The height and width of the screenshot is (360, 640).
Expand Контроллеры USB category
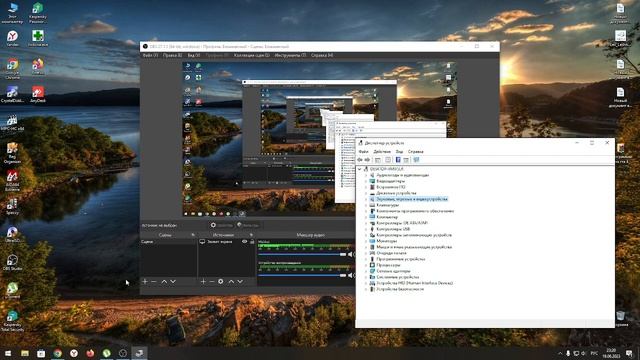pyautogui.click(x=366, y=229)
